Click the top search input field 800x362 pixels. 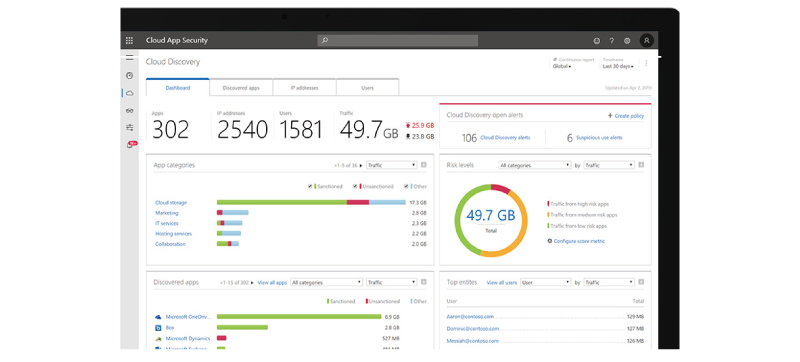tap(397, 40)
